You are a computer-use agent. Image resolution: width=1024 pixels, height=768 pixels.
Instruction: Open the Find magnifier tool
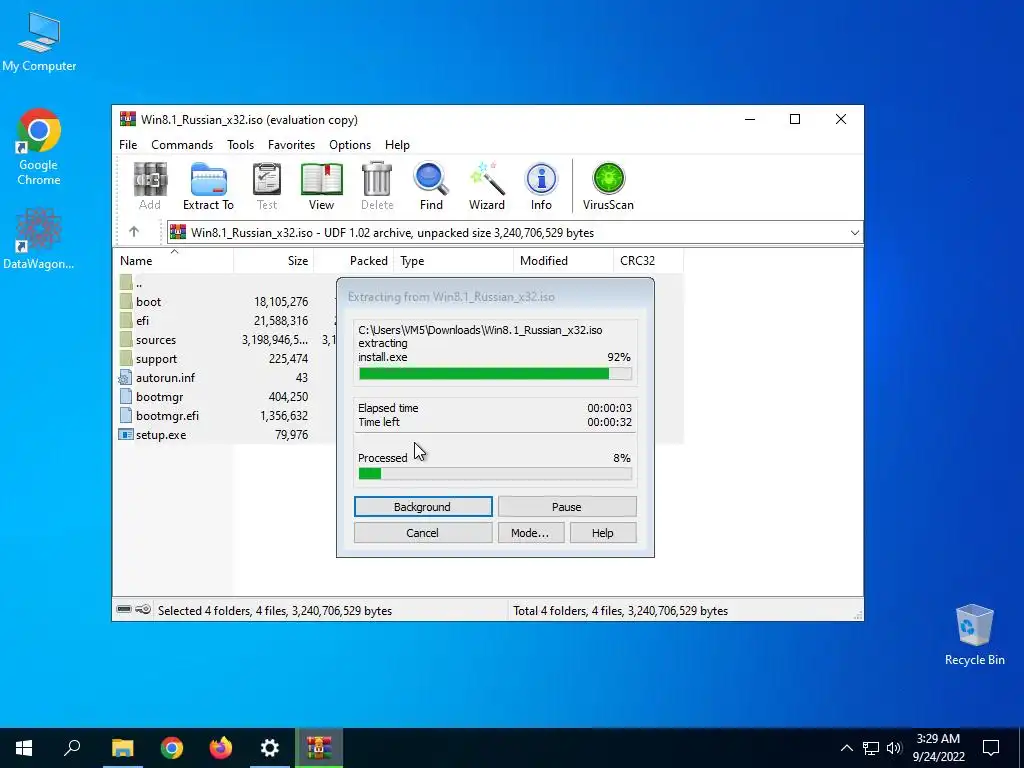coord(431,186)
